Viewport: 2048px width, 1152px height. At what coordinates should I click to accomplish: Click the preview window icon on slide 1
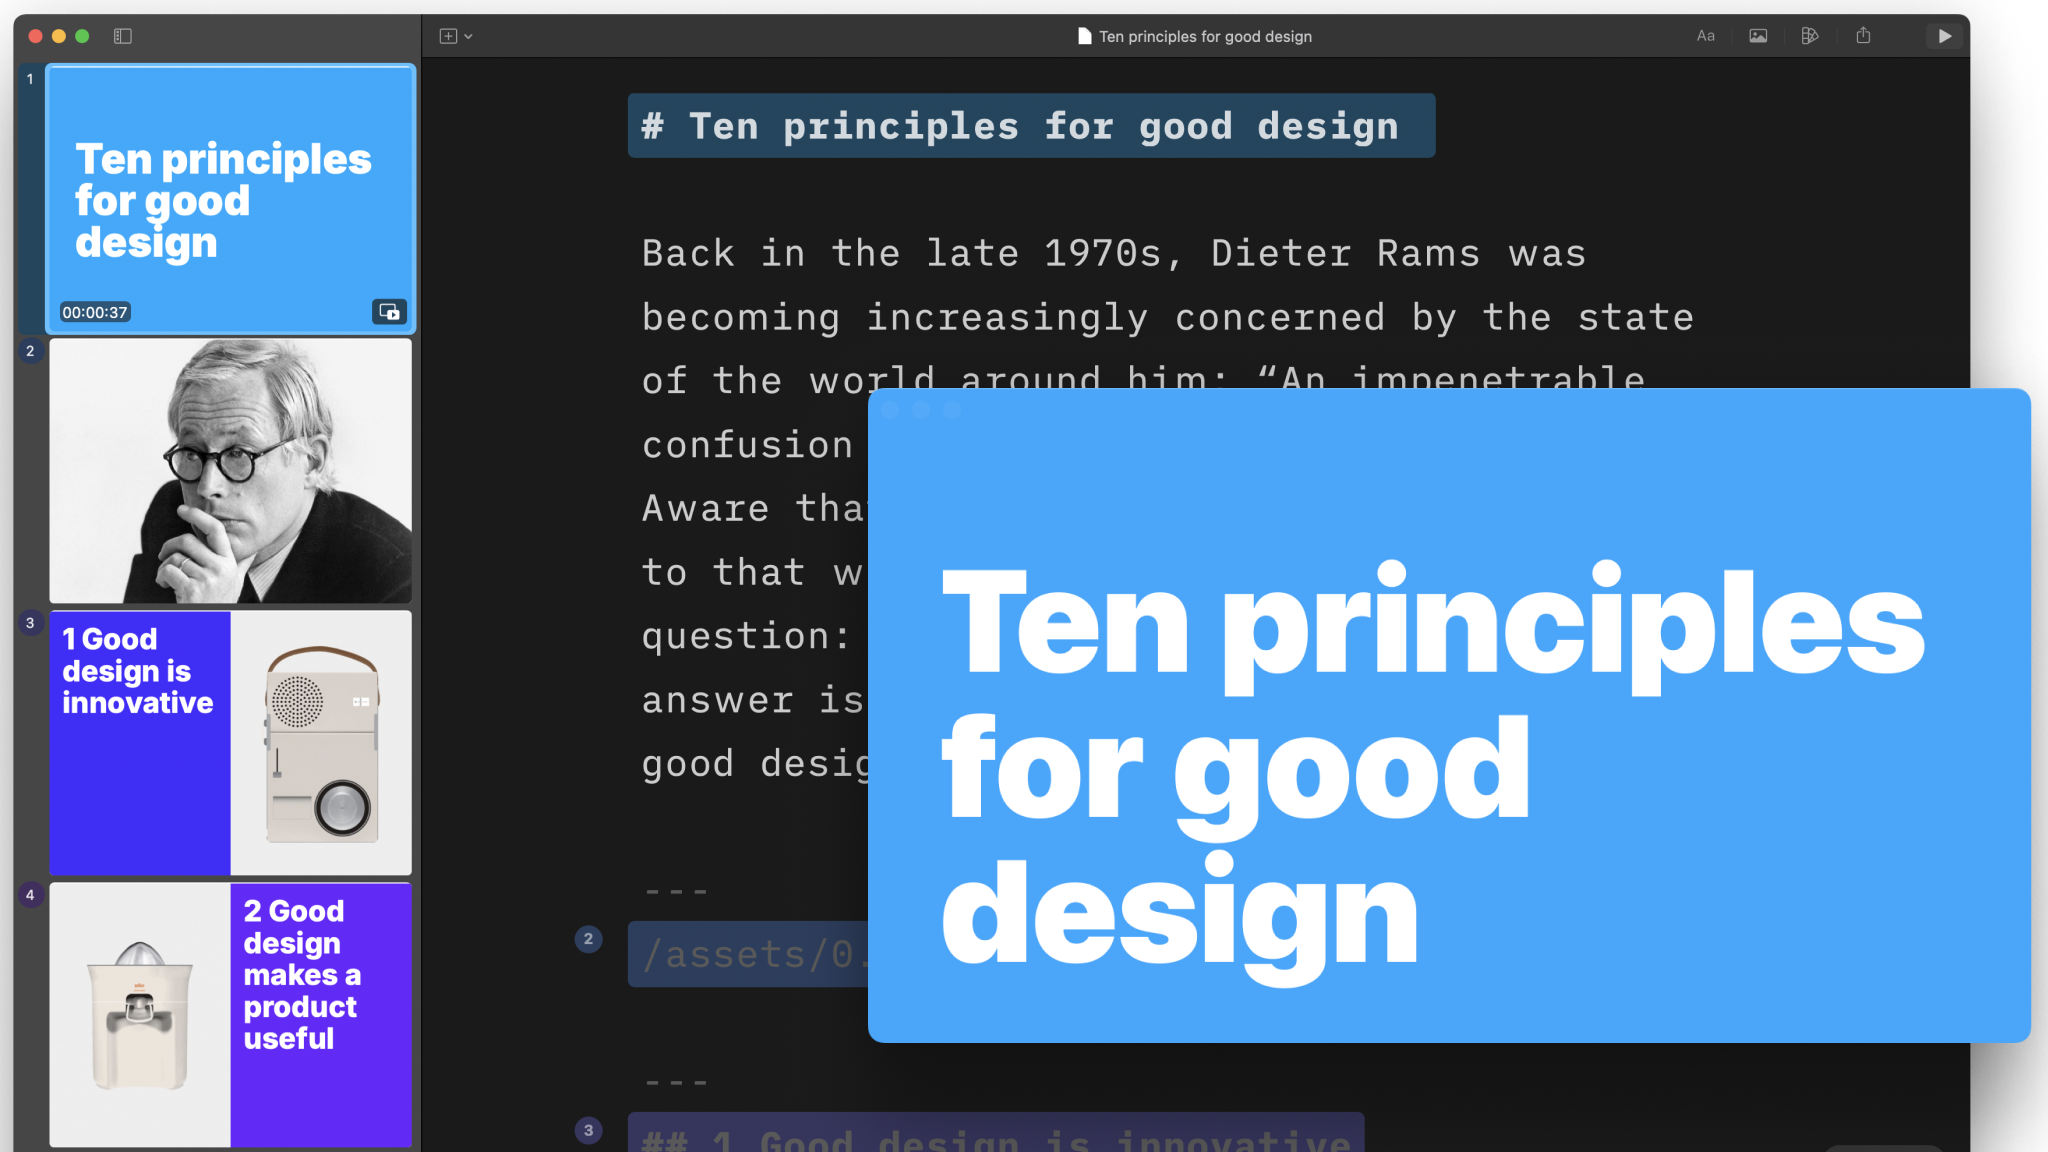(389, 312)
